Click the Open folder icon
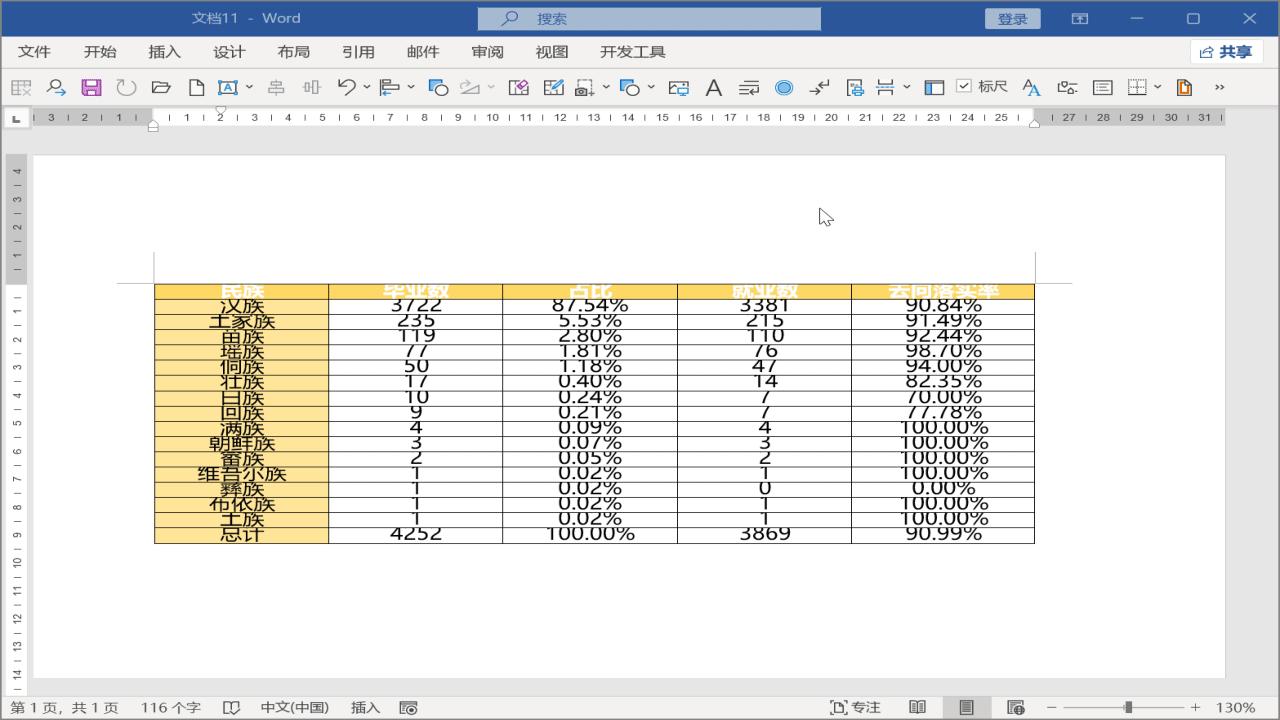 (161, 88)
